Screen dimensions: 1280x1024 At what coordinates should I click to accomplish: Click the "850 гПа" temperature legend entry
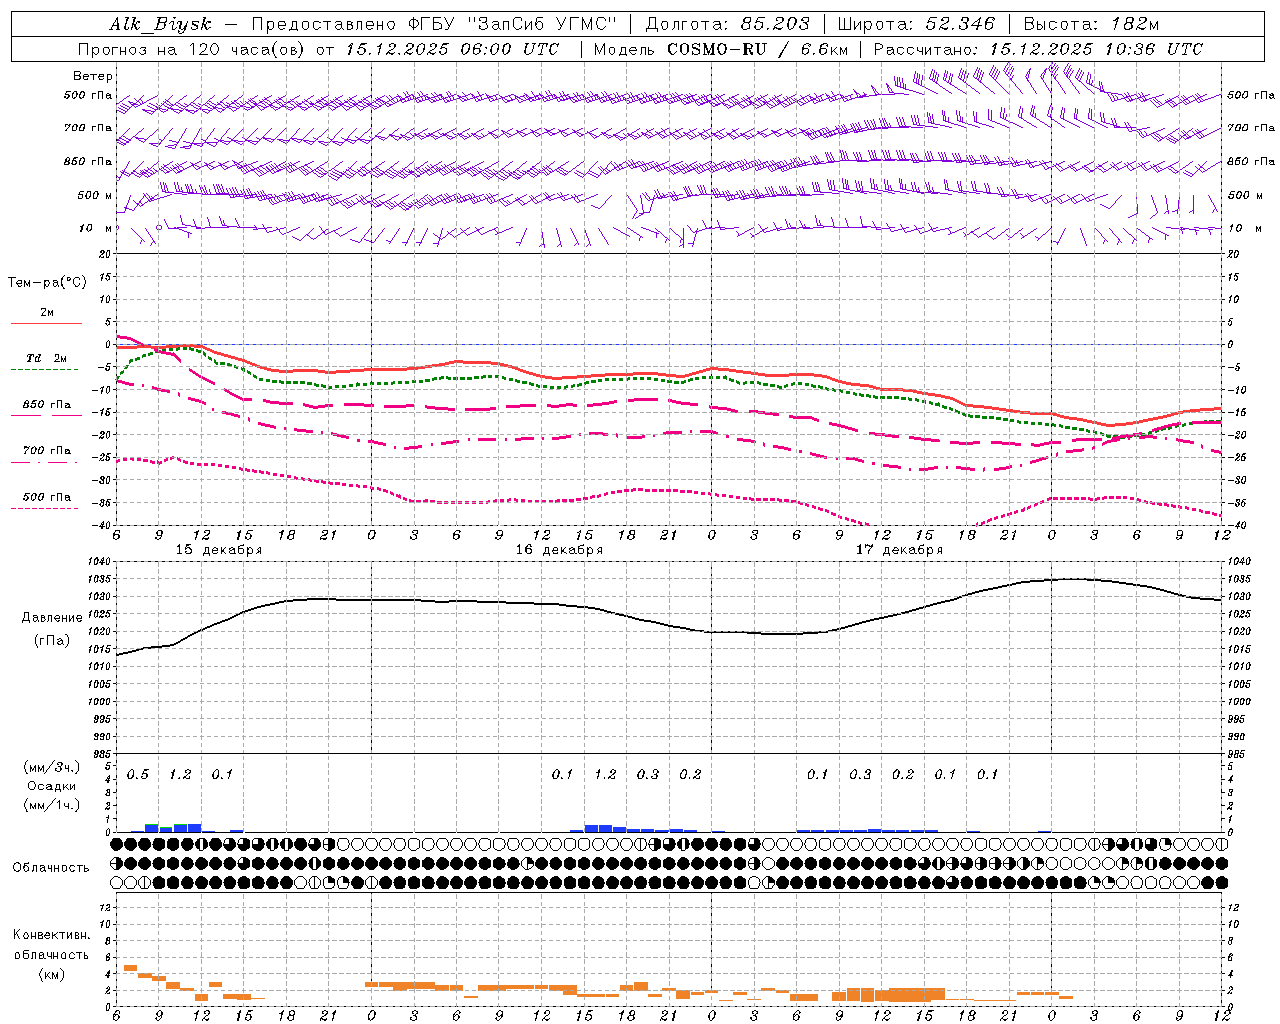click(47, 404)
